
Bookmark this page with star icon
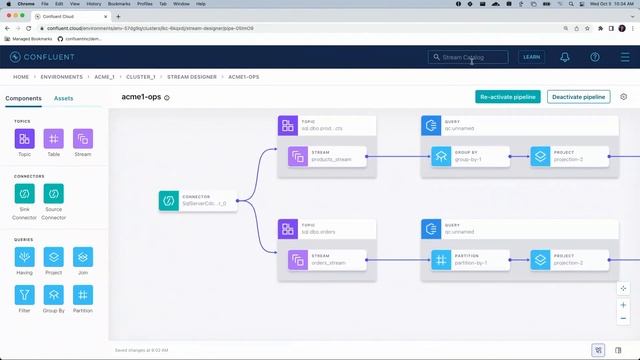pyautogui.click(x=587, y=28)
